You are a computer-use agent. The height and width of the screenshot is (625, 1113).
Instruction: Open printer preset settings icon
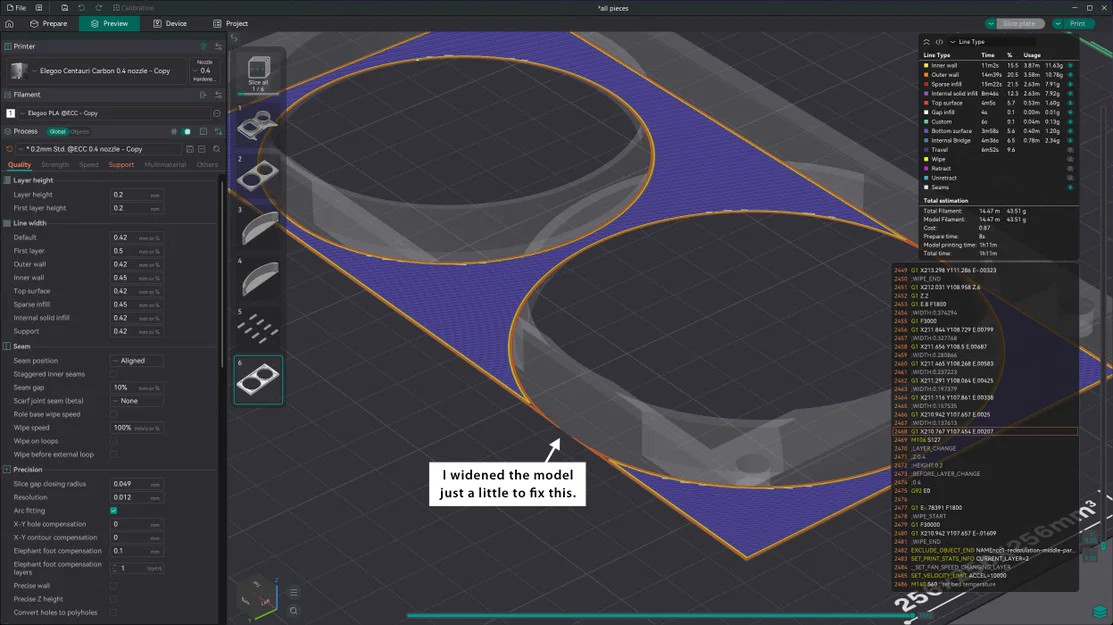click(x=218, y=46)
